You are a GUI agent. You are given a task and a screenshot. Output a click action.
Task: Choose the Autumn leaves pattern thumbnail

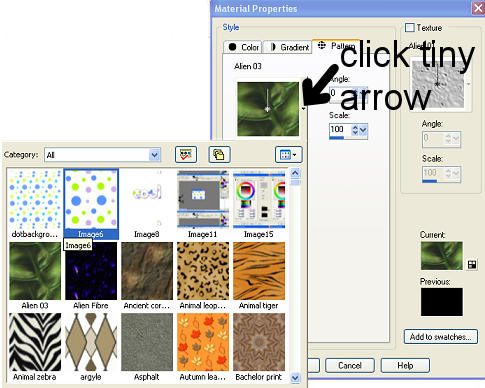[203, 342]
